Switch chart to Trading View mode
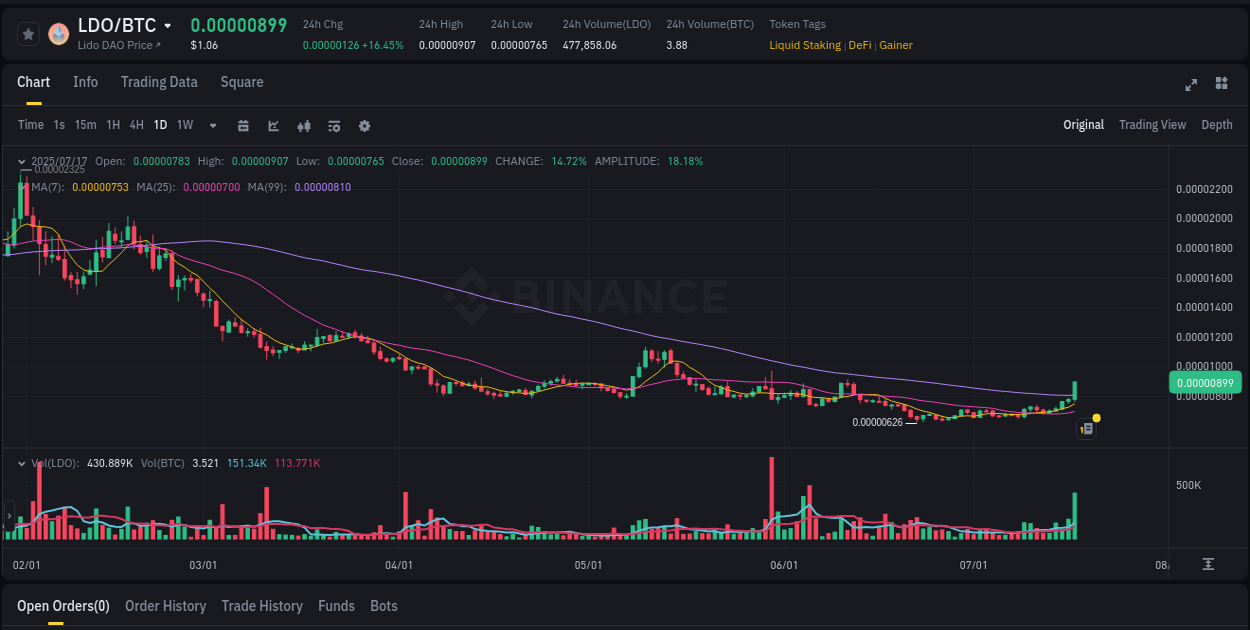 coord(1152,125)
